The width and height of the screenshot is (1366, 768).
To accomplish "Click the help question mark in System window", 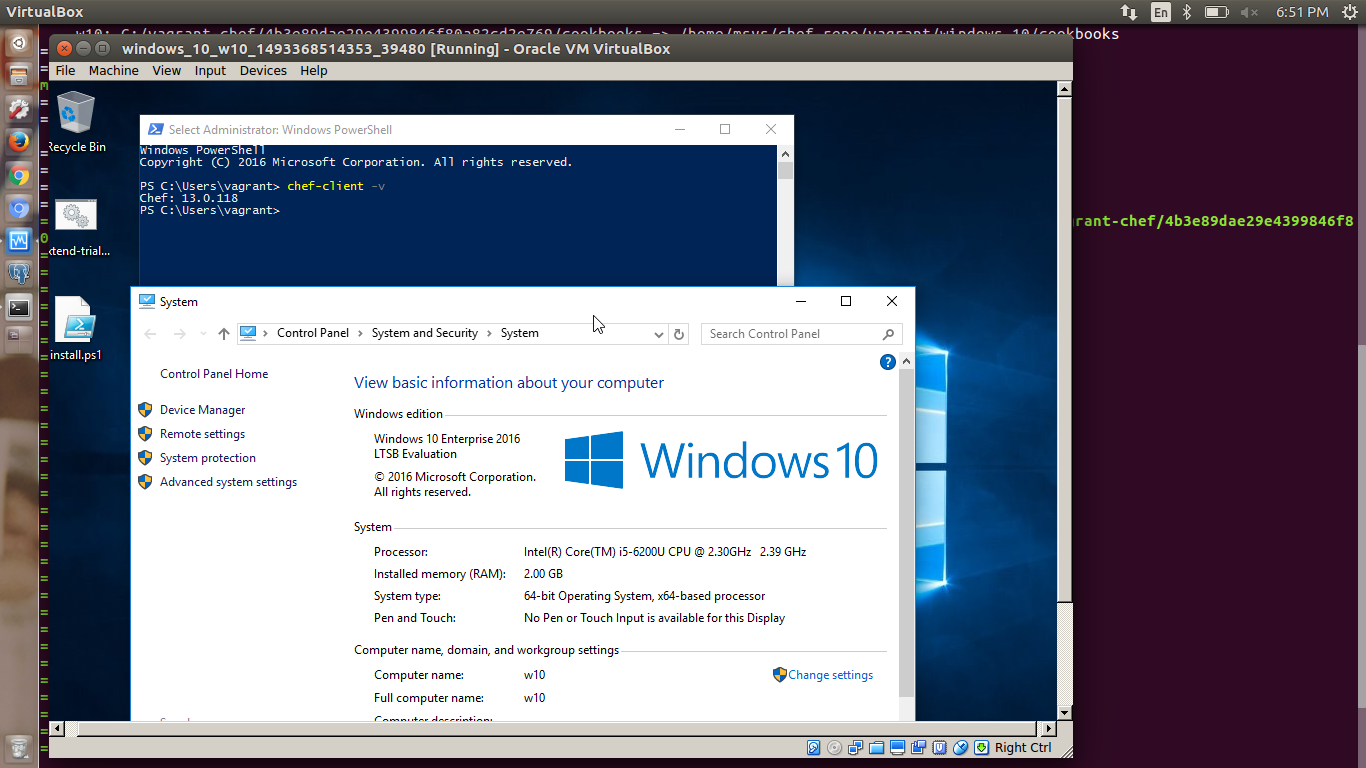I will point(887,362).
